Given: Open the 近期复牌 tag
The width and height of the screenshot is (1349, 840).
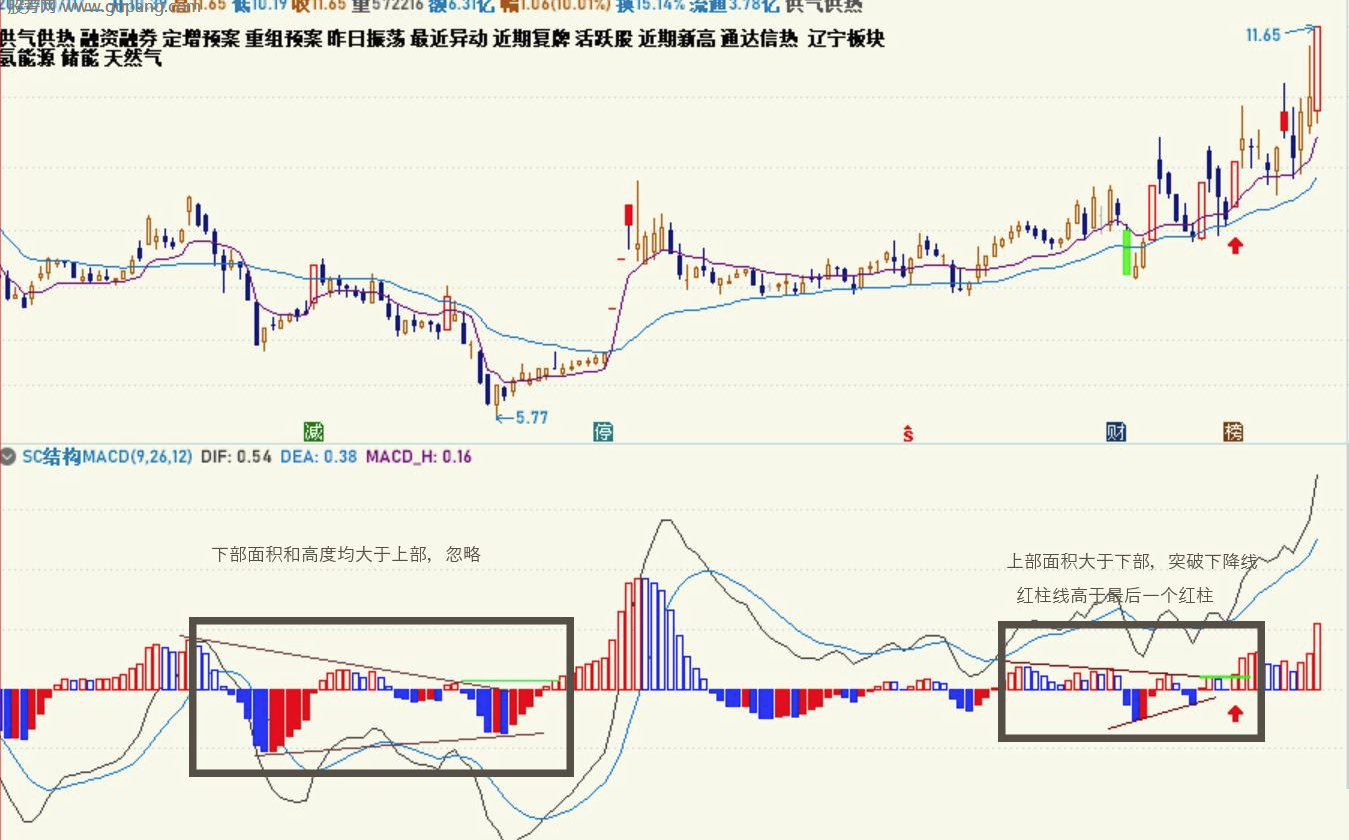Looking at the screenshot, I should pos(531,39).
